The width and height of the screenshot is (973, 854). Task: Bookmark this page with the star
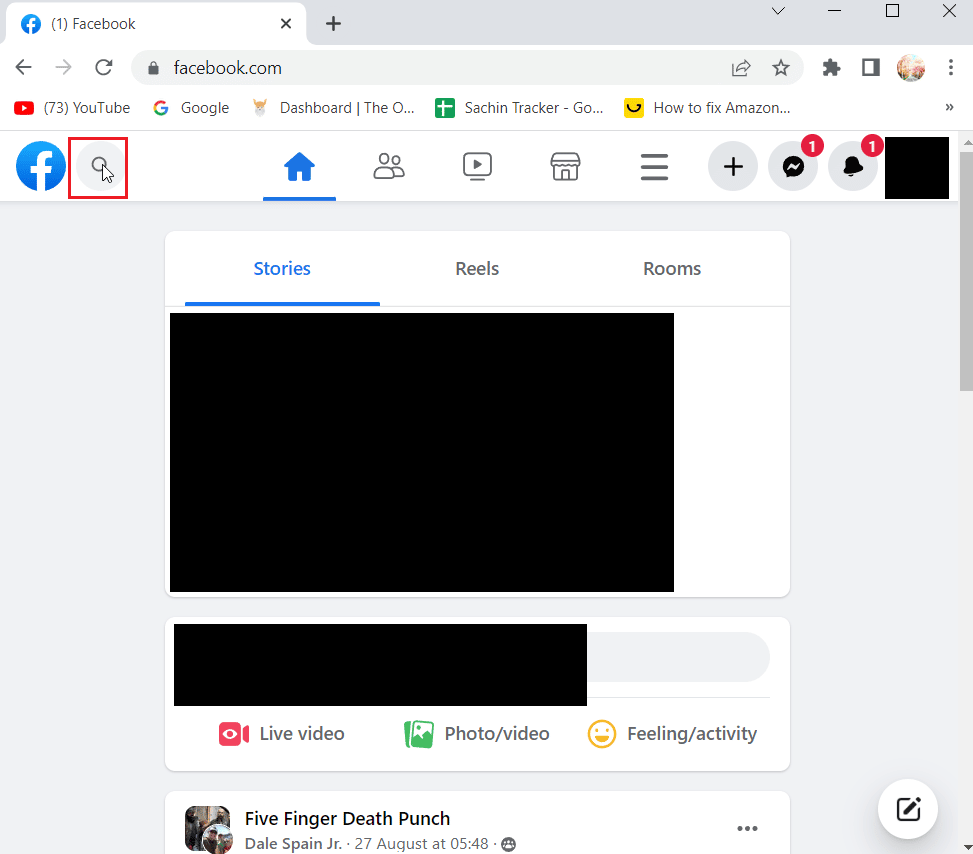tap(781, 68)
